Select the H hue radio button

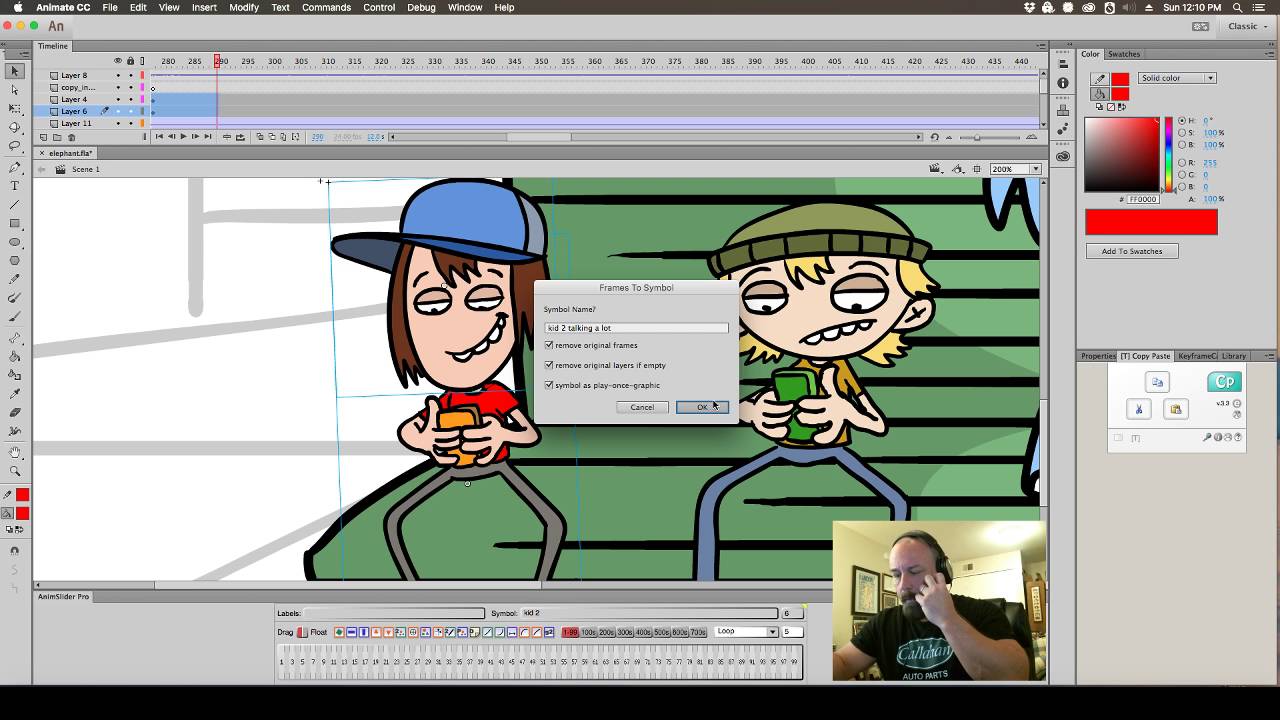click(1182, 121)
